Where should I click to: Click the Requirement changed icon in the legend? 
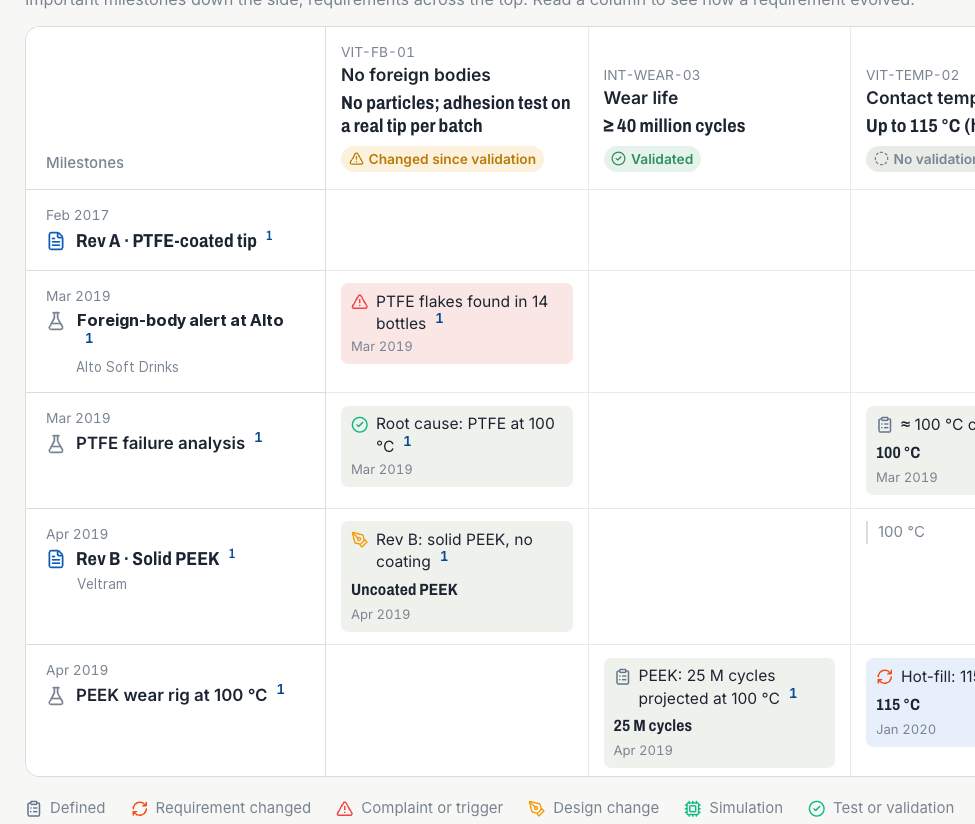[139, 808]
